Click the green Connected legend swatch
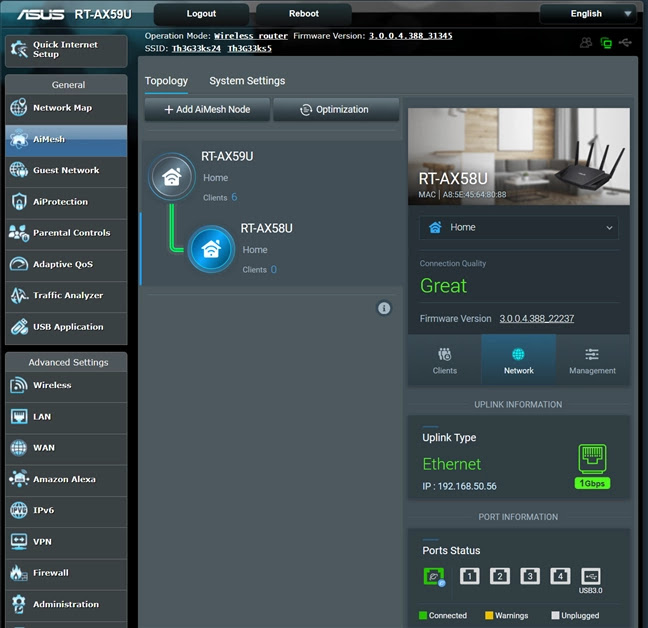The width and height of the screenshot is (648, 628). 423,616
